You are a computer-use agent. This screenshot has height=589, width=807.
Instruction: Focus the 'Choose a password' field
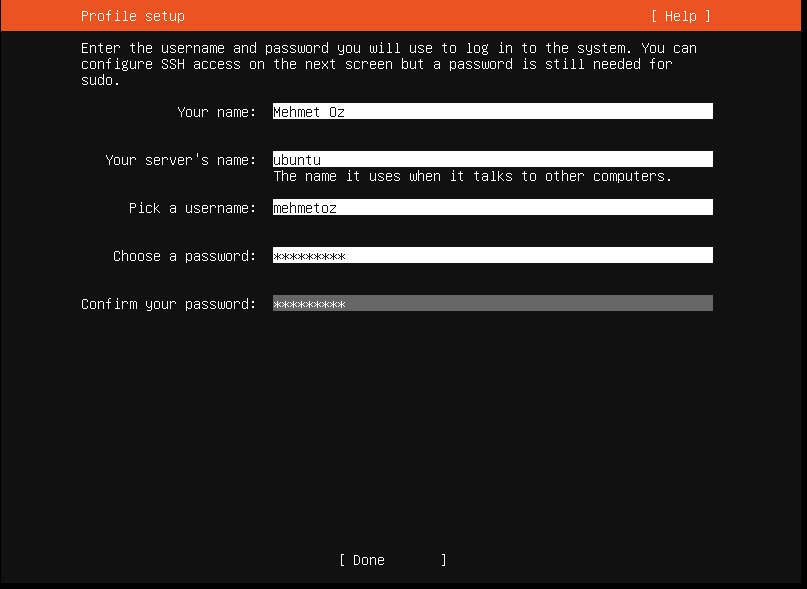(x=493, y=255)
